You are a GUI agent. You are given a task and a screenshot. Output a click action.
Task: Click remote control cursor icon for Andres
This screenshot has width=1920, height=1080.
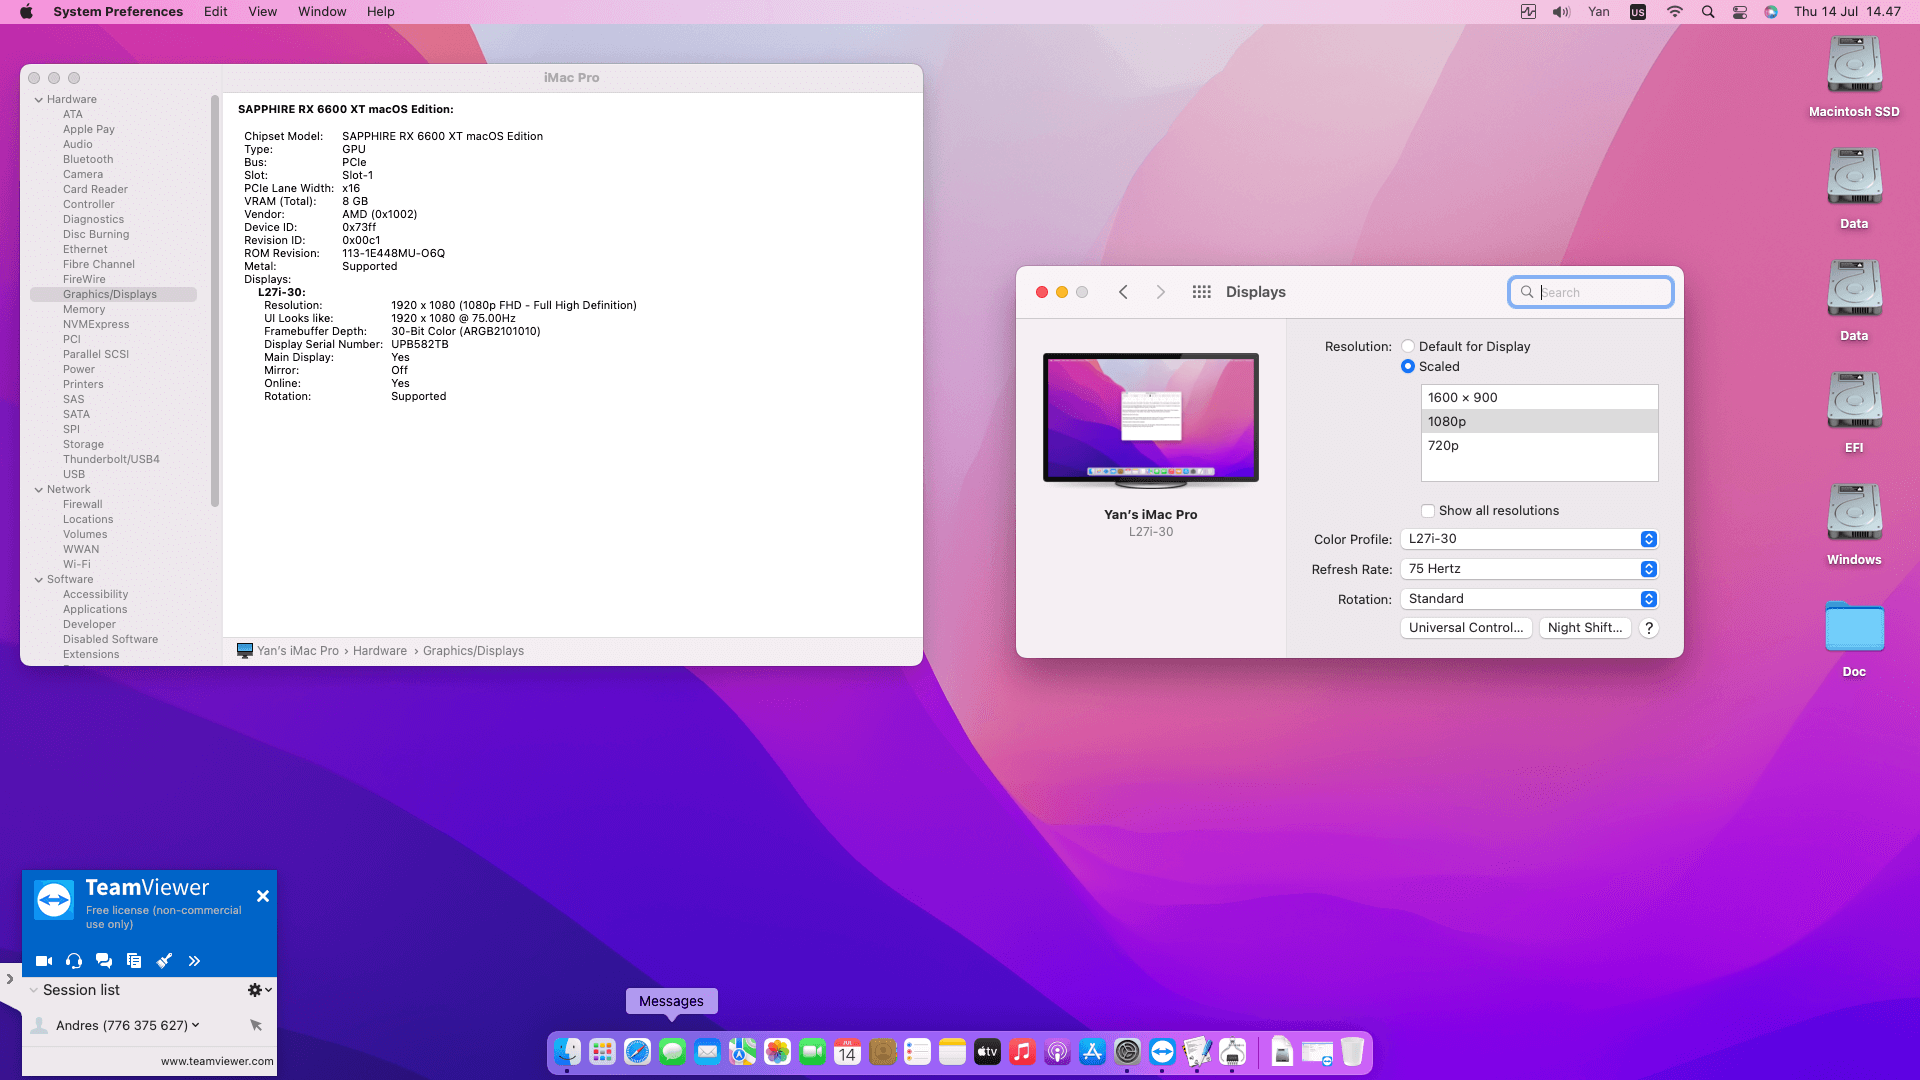tap(256, 1025)
